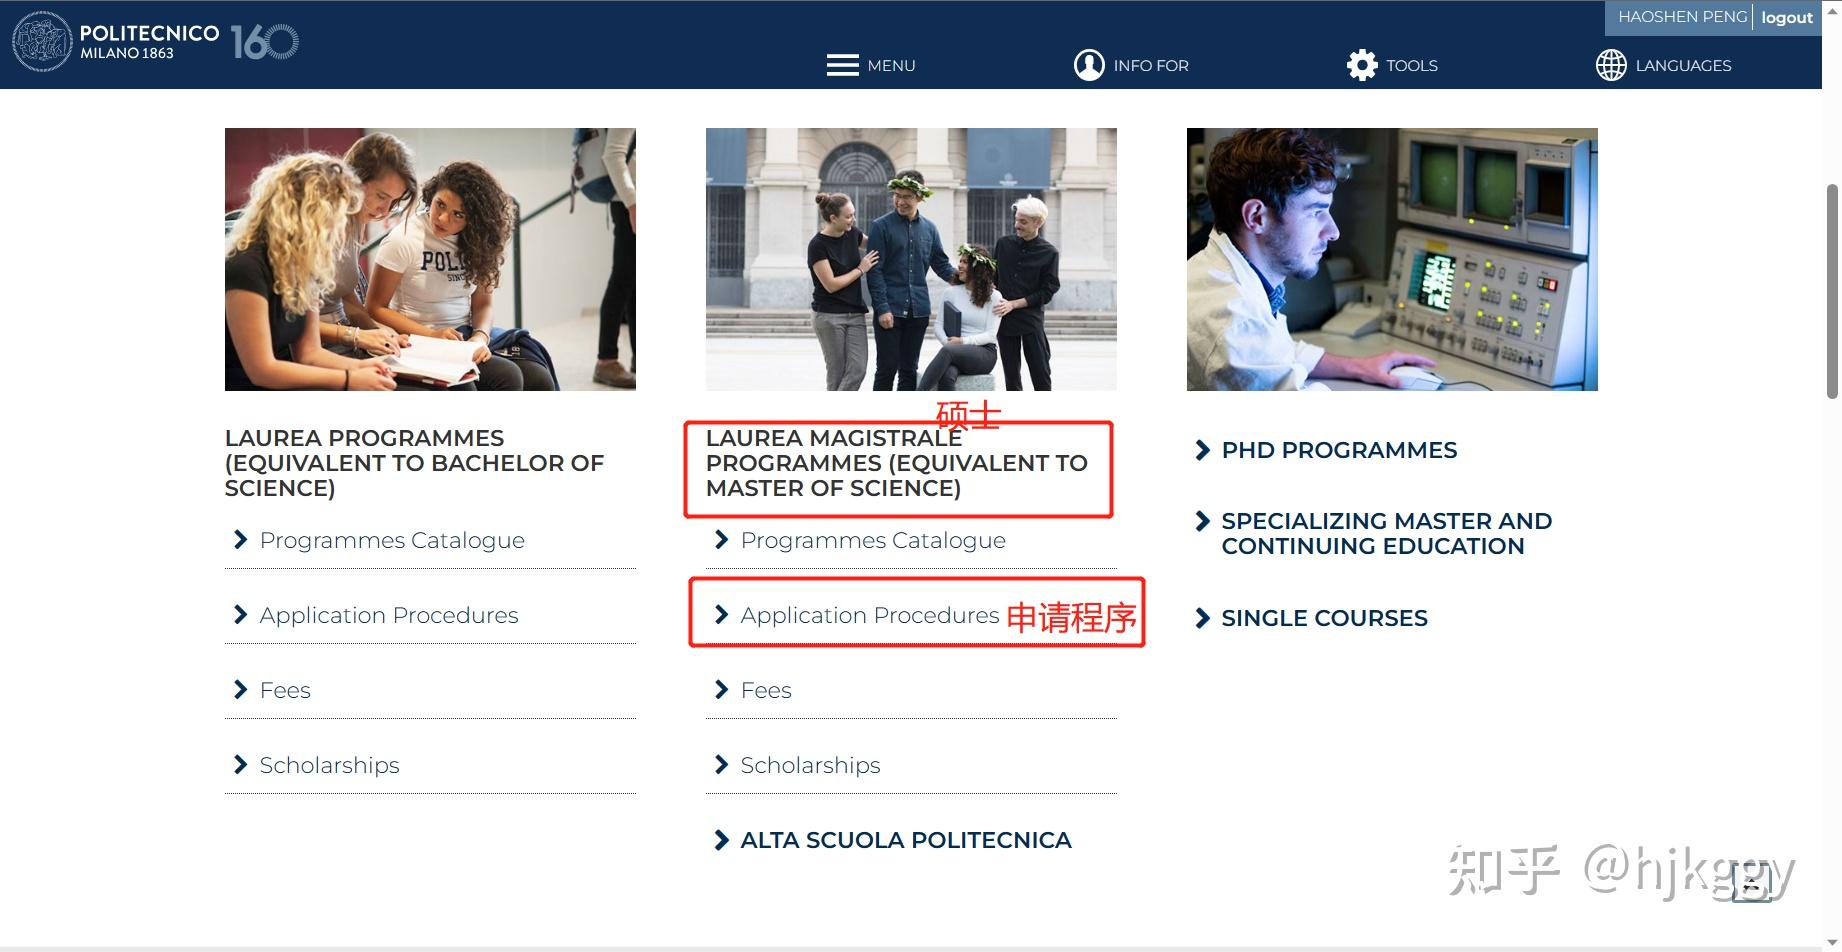Click the Politecnico Milano seal logo
The image size is (1842, 952).
(40, 41)
